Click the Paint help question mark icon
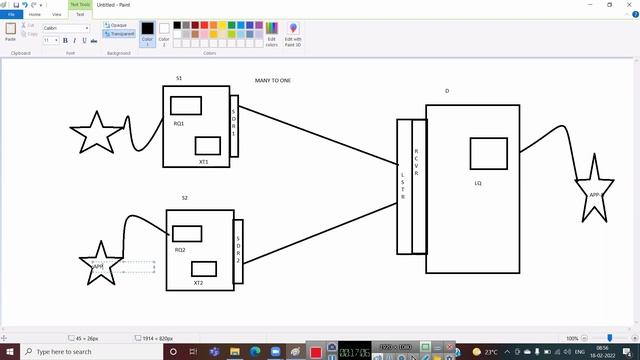Viewport: 640px width, 360px height. pos(636,14)
